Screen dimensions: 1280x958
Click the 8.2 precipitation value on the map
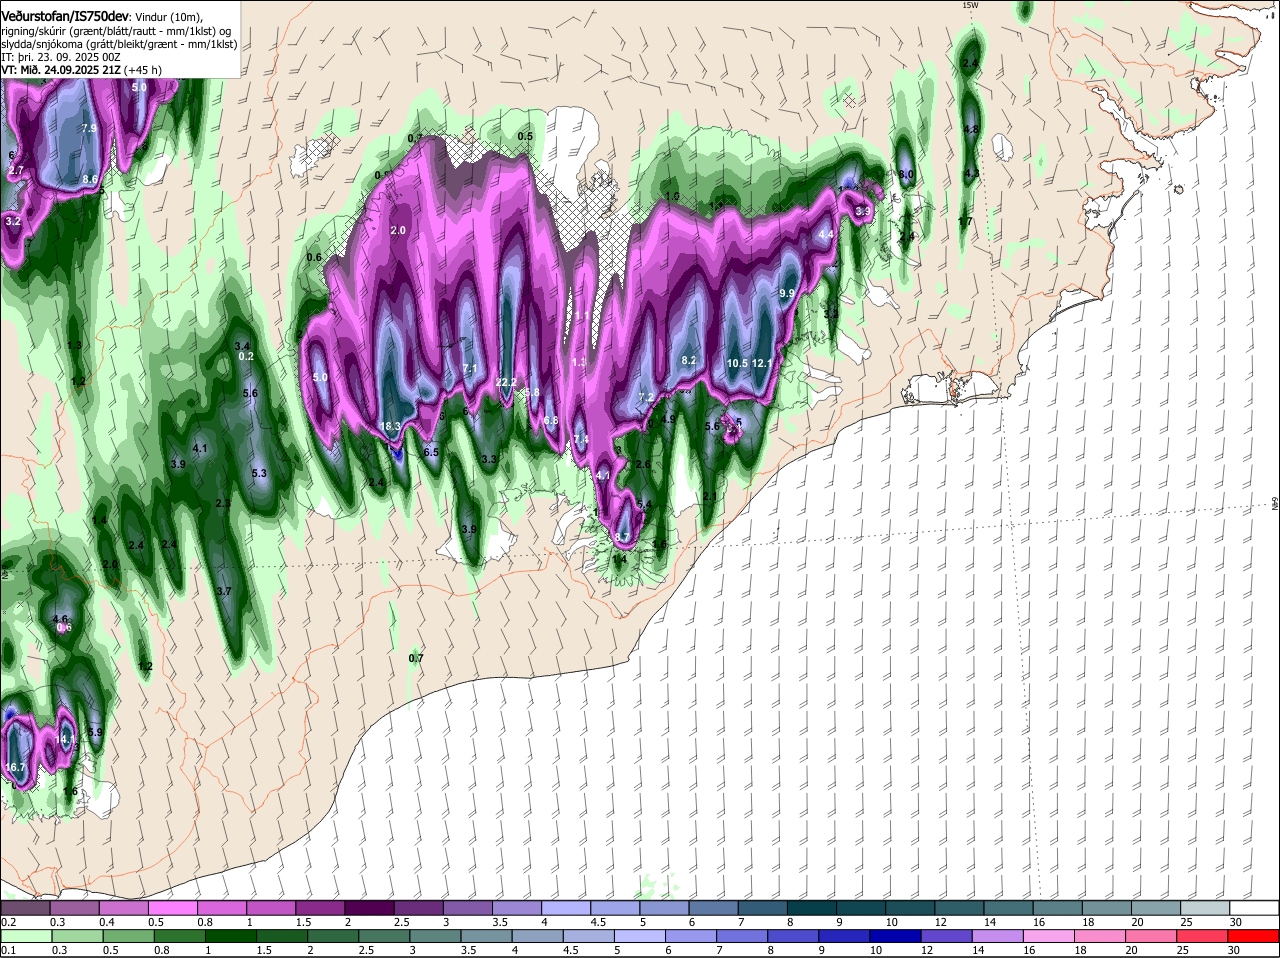[688, 360]
